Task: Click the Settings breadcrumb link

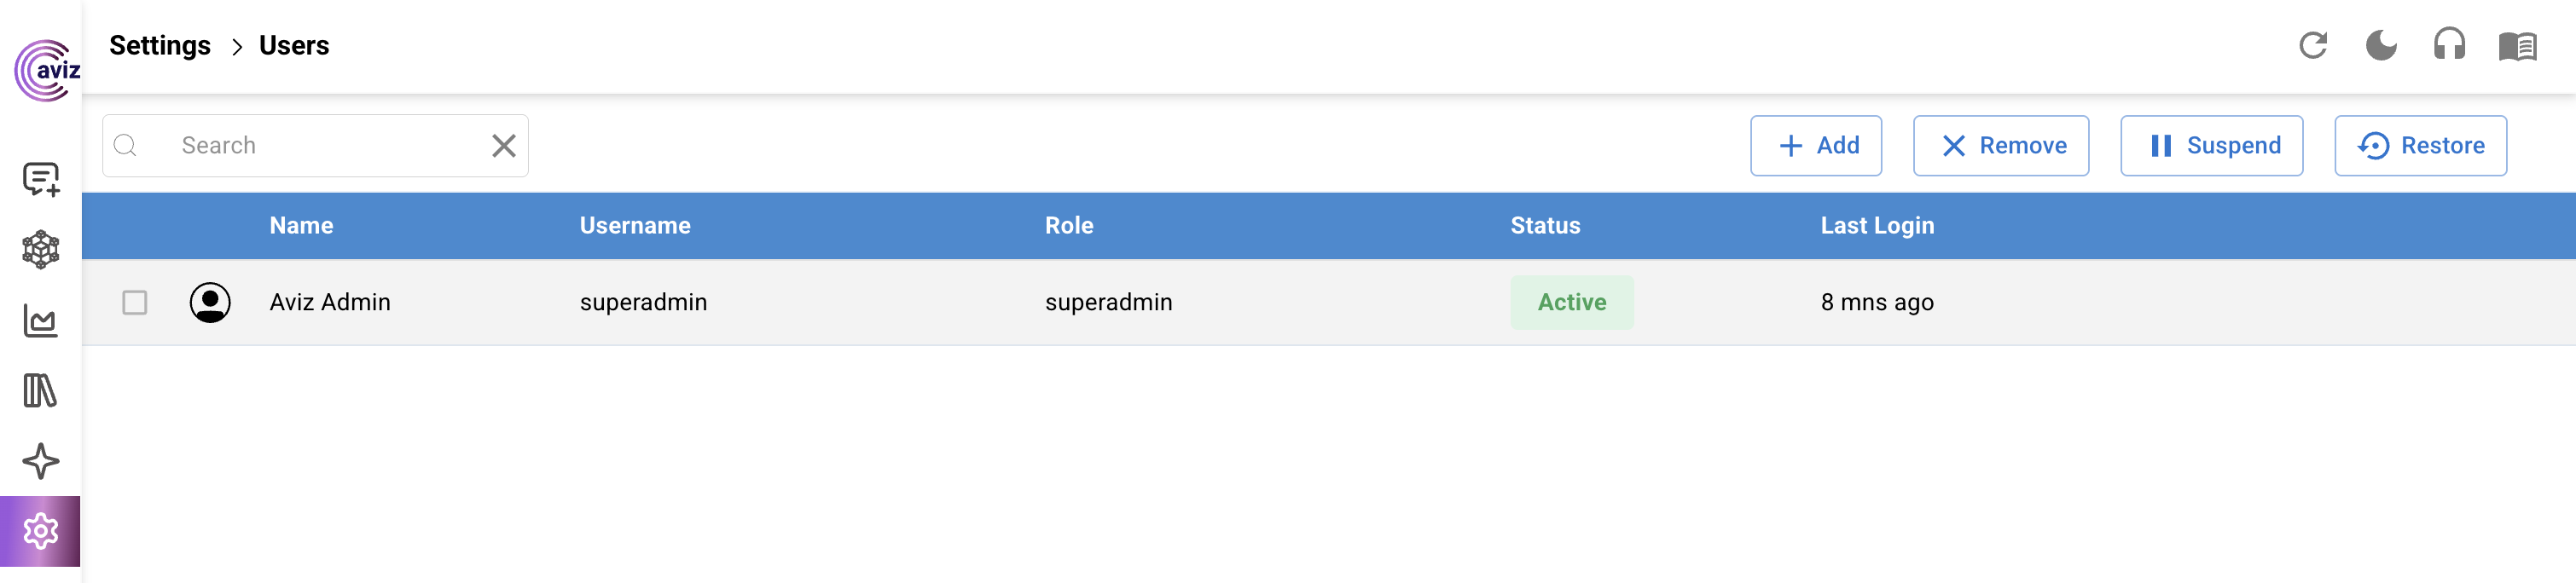Action: [160, 46]
